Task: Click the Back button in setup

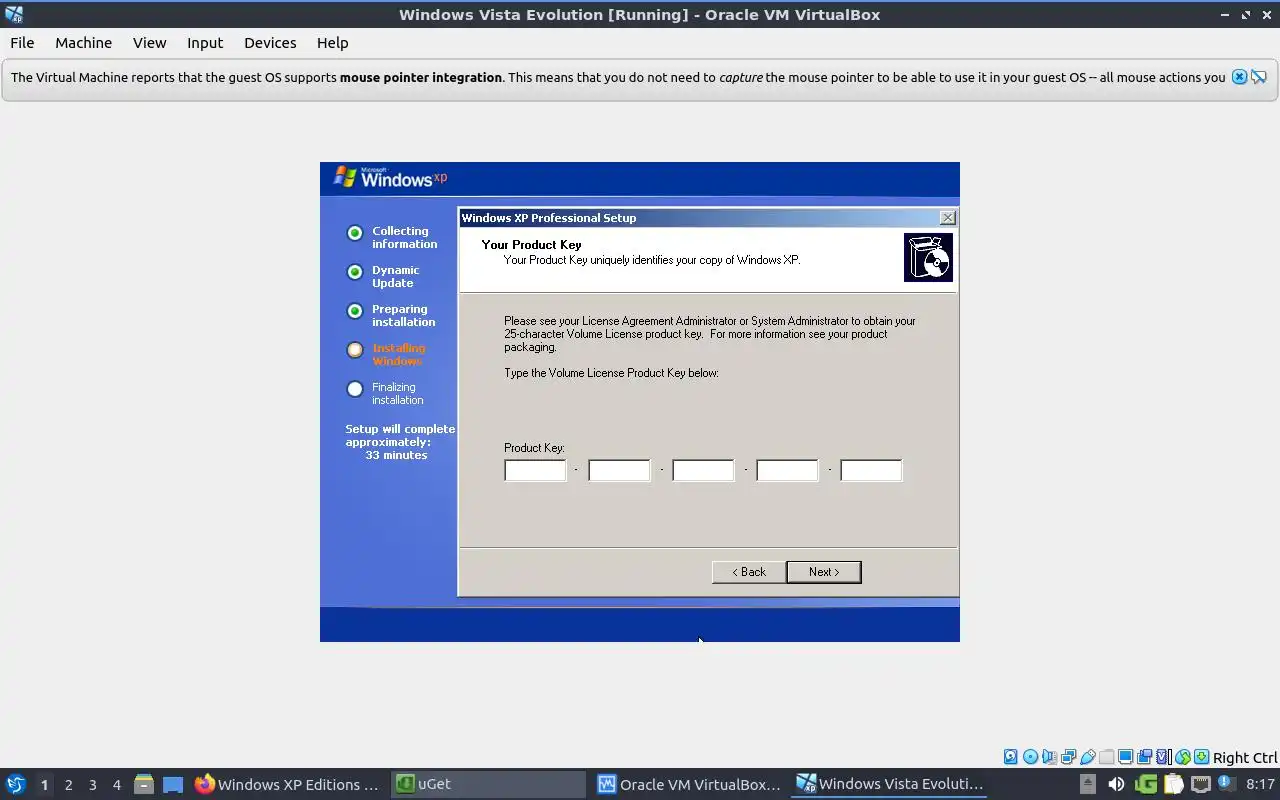Action: (x=748, y=572)
